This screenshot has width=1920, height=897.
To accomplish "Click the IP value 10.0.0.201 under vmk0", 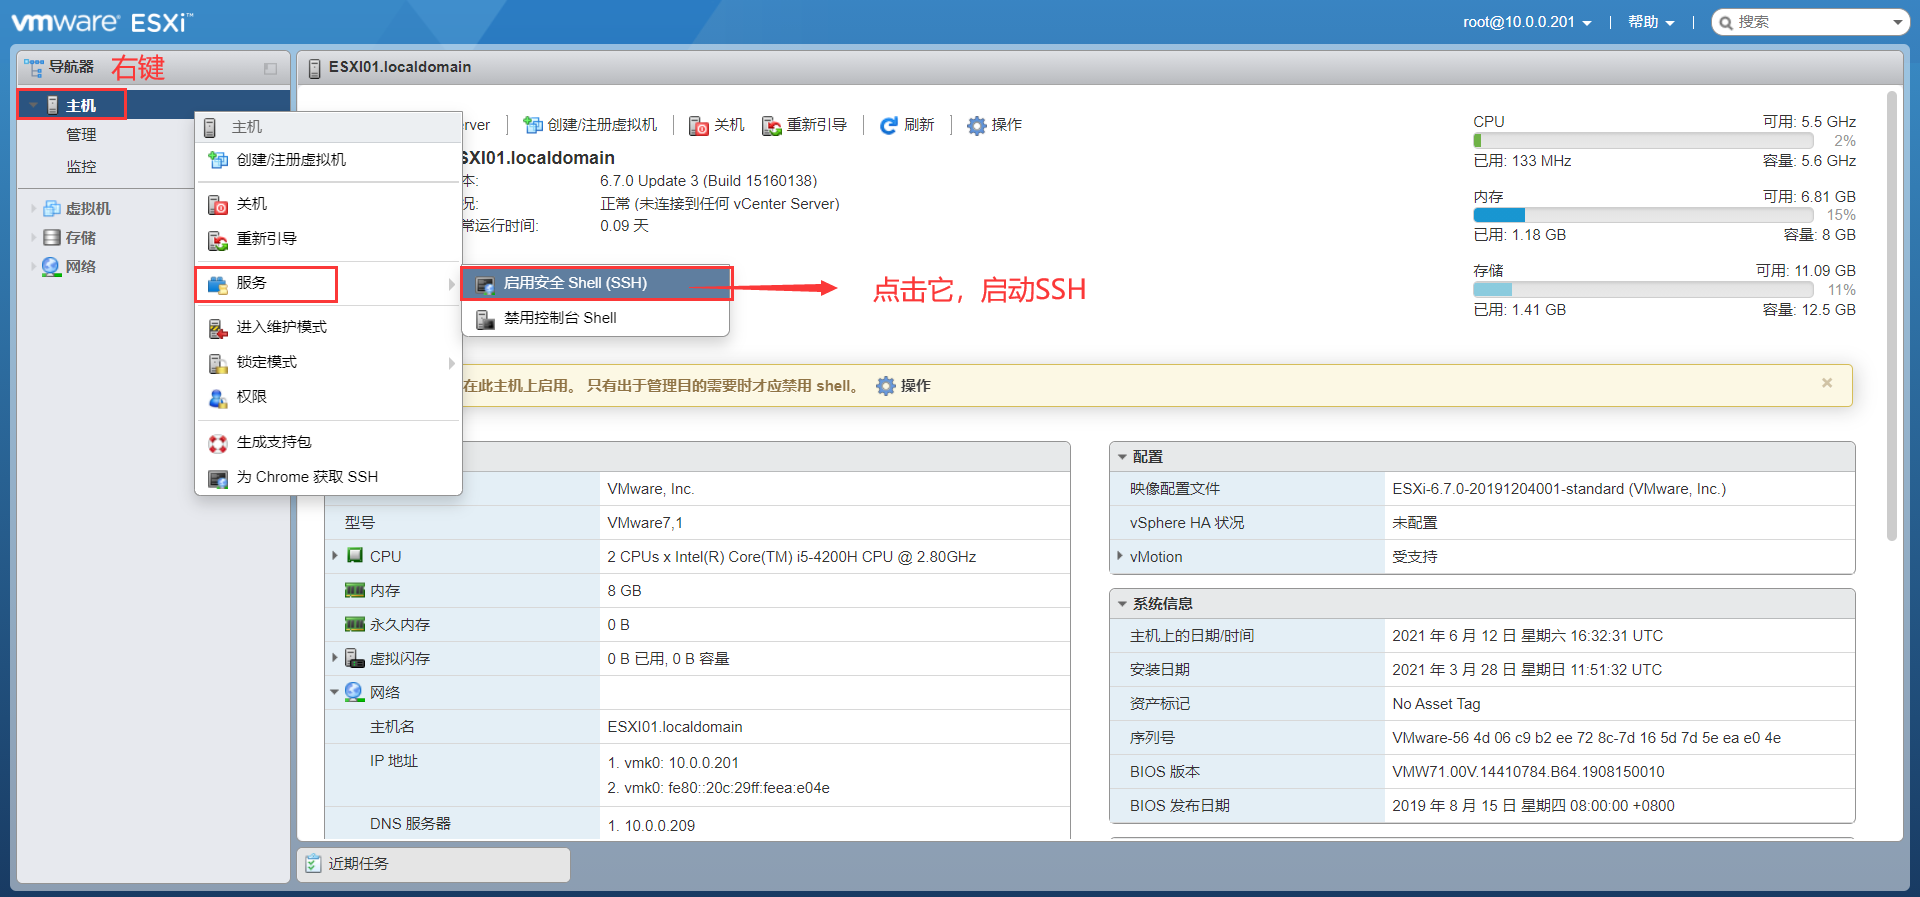I will pos(703,763).
